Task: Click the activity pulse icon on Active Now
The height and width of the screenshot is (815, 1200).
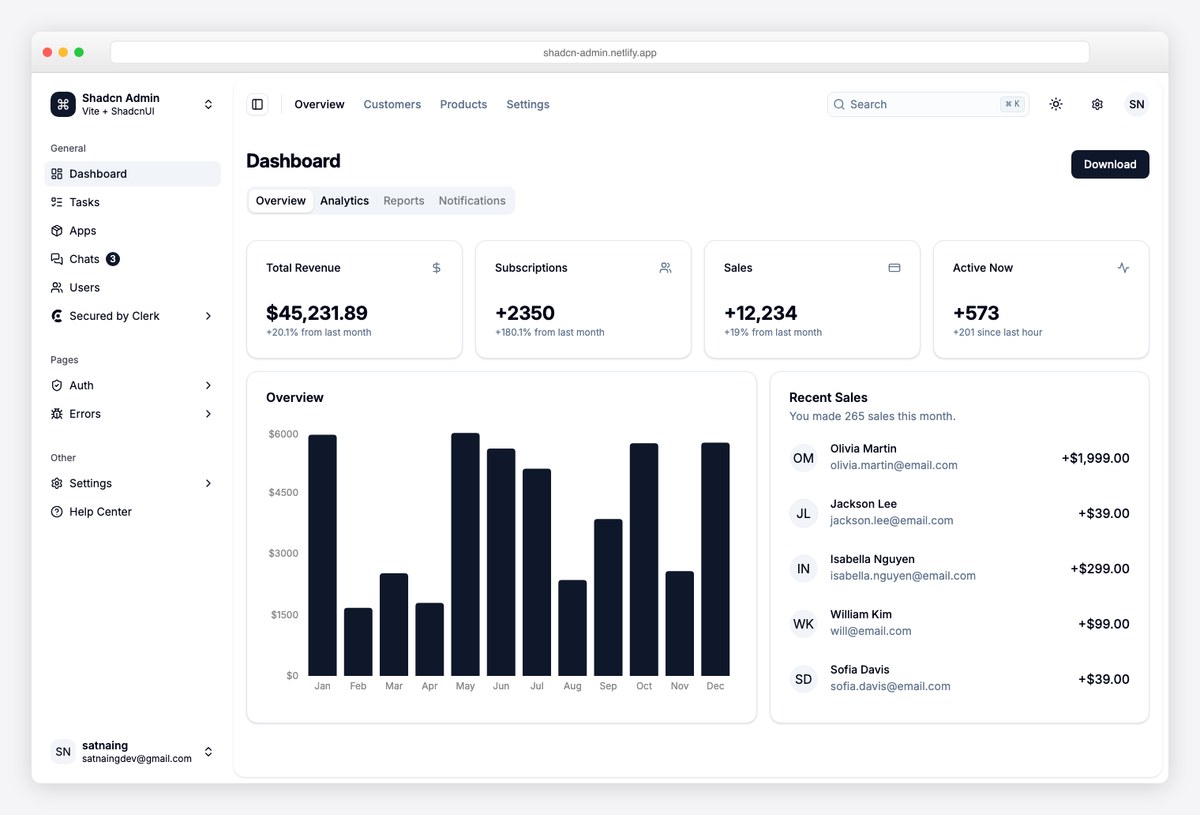Action: tap(1123, 268)
